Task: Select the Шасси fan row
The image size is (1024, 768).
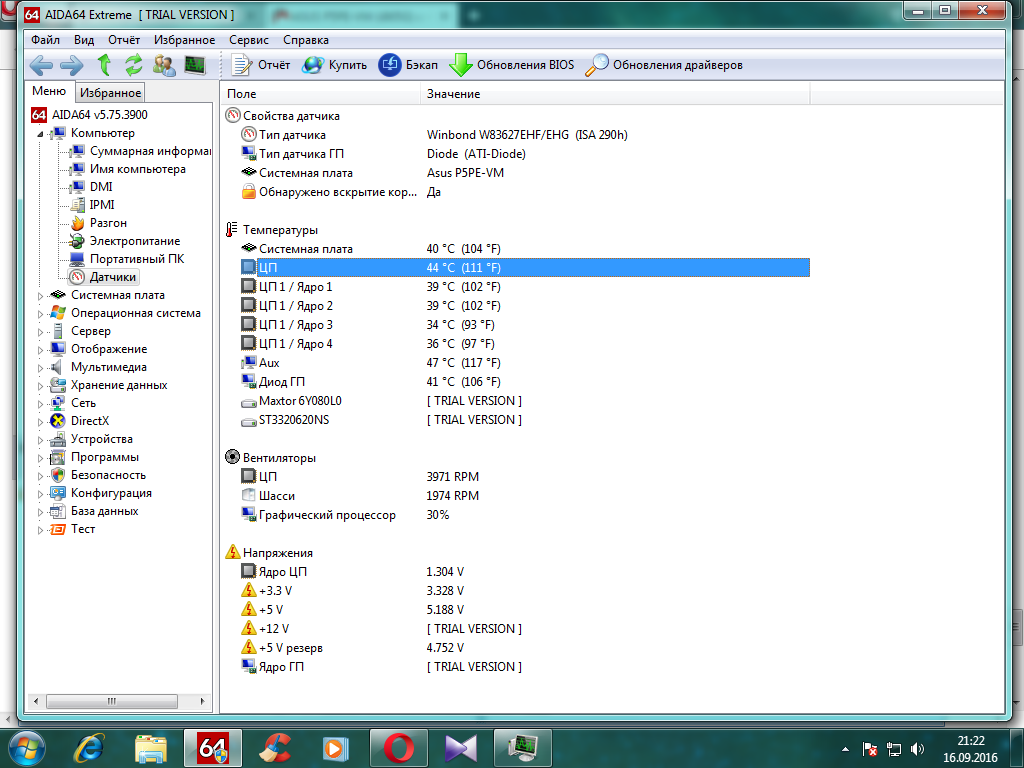Action: click(525, 496)
